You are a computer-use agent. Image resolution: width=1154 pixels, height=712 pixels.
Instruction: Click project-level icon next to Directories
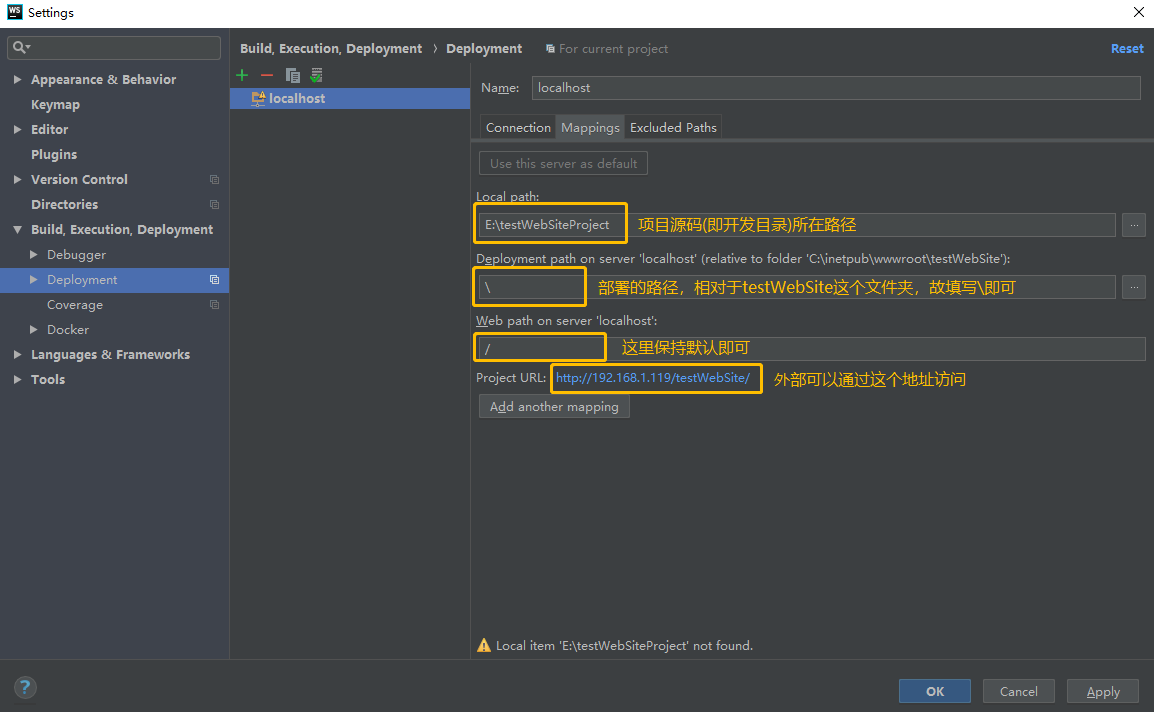coord(214,205)
